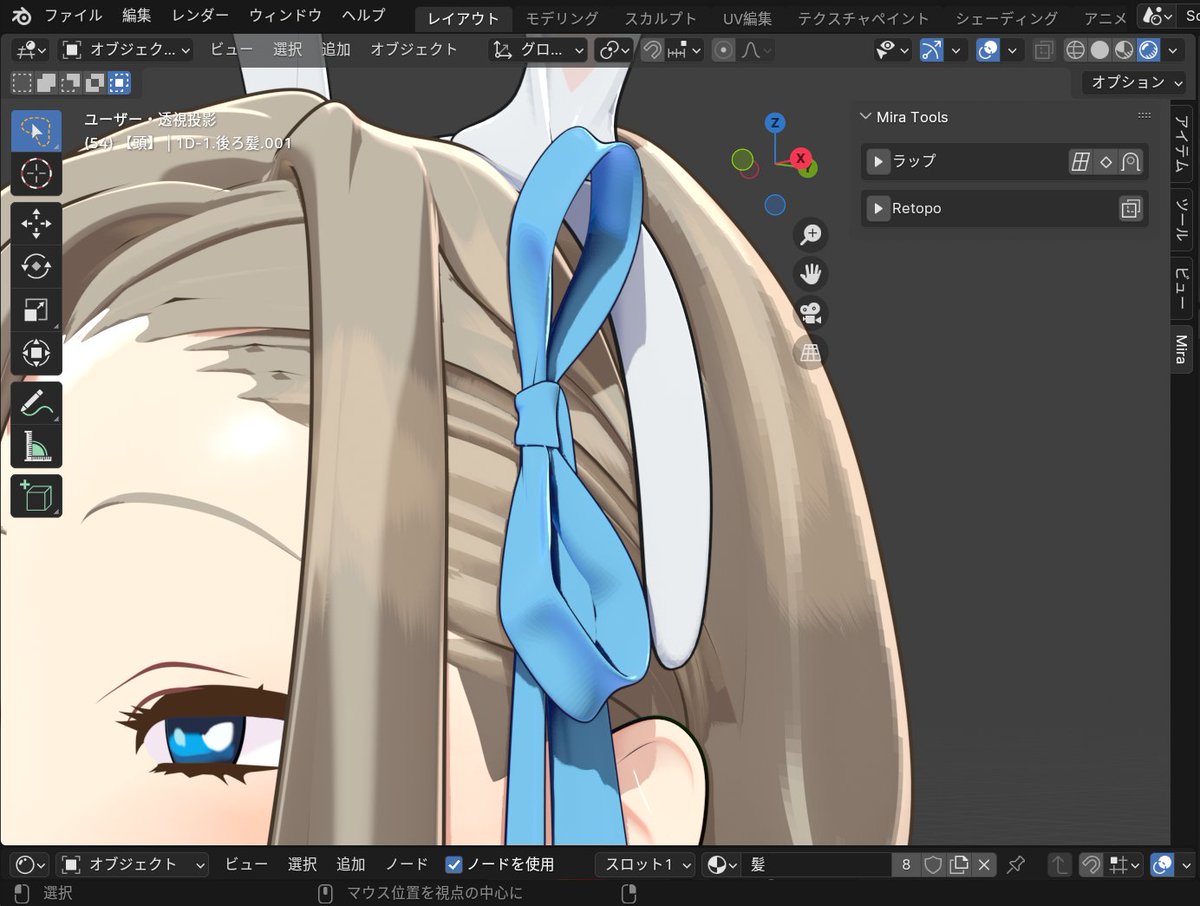Switch to the モデリング workspace tab

coord(561,18)
